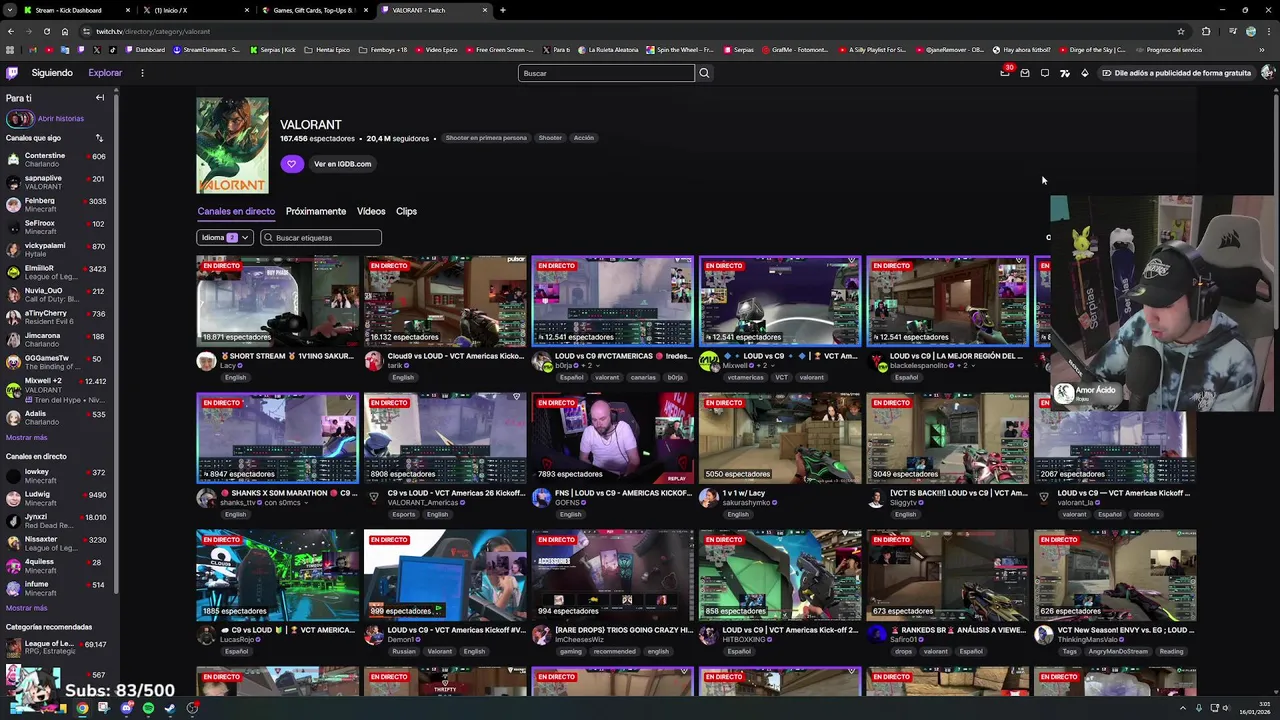The height and width of the screenshot is (720, 1280).
Task: Select the Shooter en primera persona tag
Action: point(486,138)
